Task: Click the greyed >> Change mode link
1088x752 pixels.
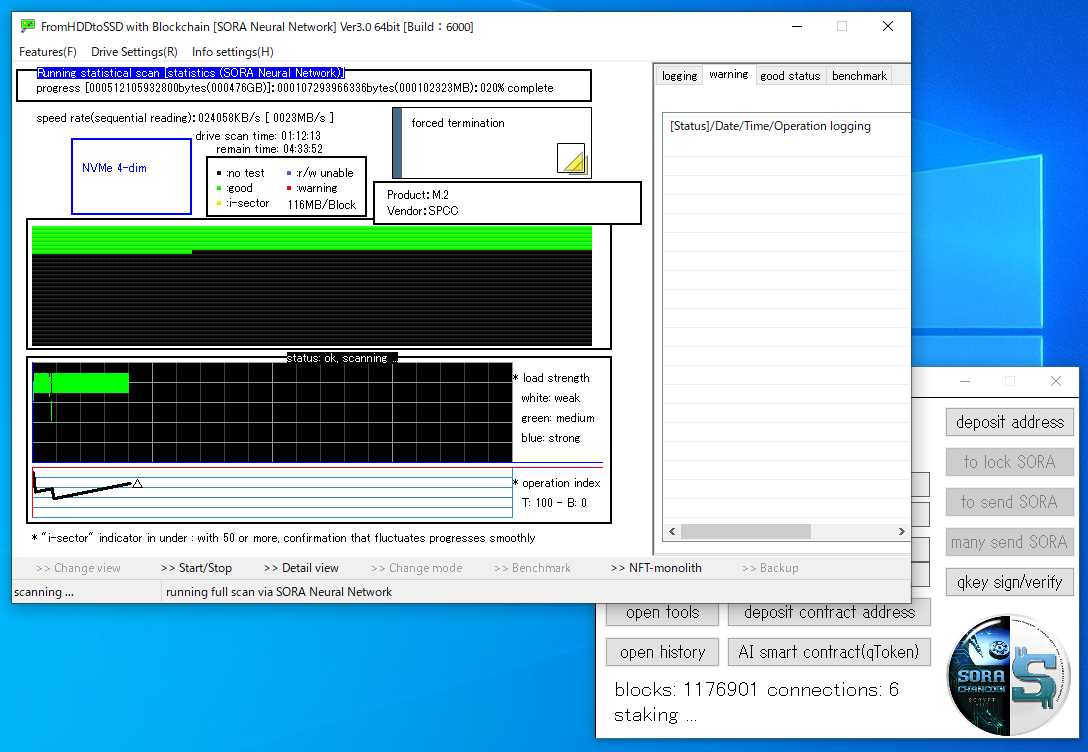Action: (x=416, y=568)
